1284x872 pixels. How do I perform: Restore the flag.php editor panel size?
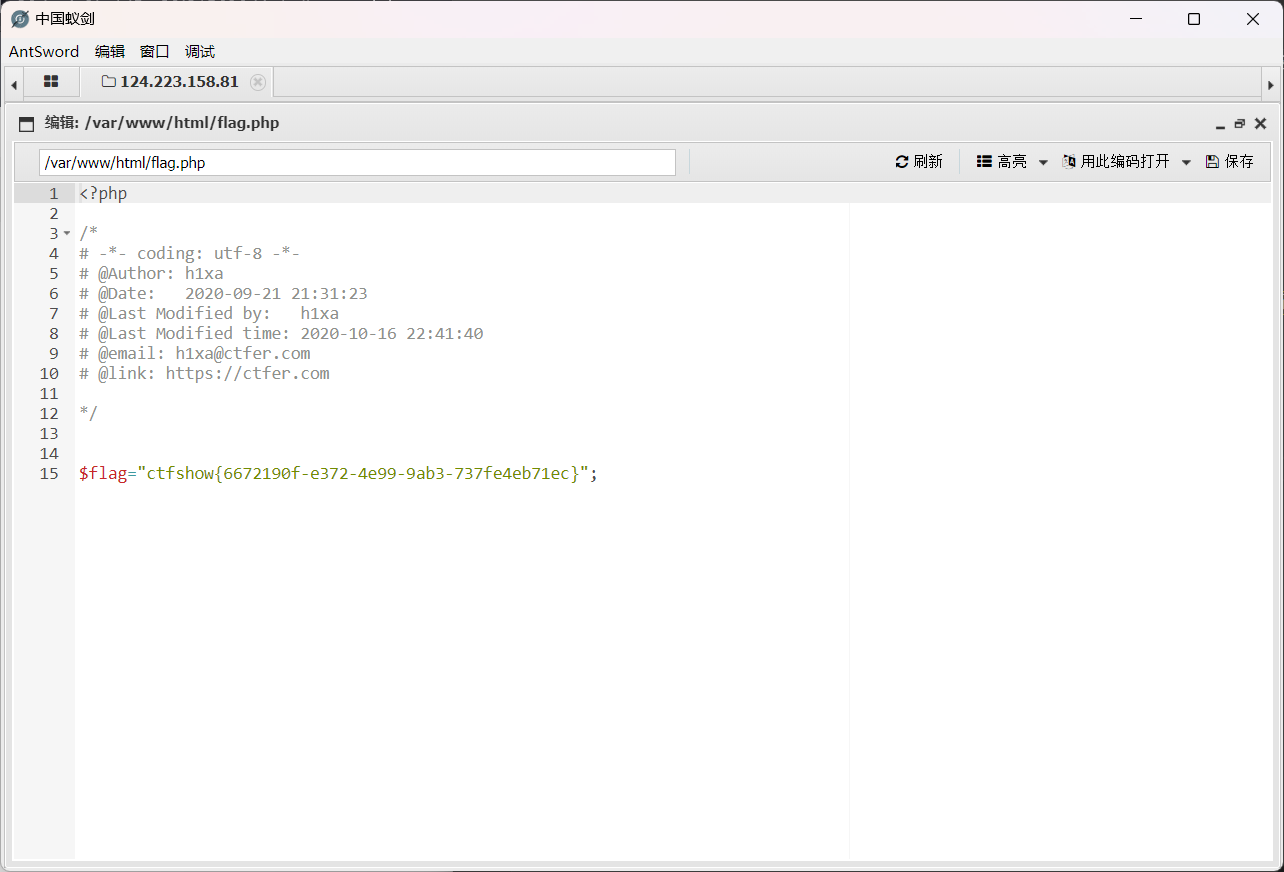coord(1240,124)
